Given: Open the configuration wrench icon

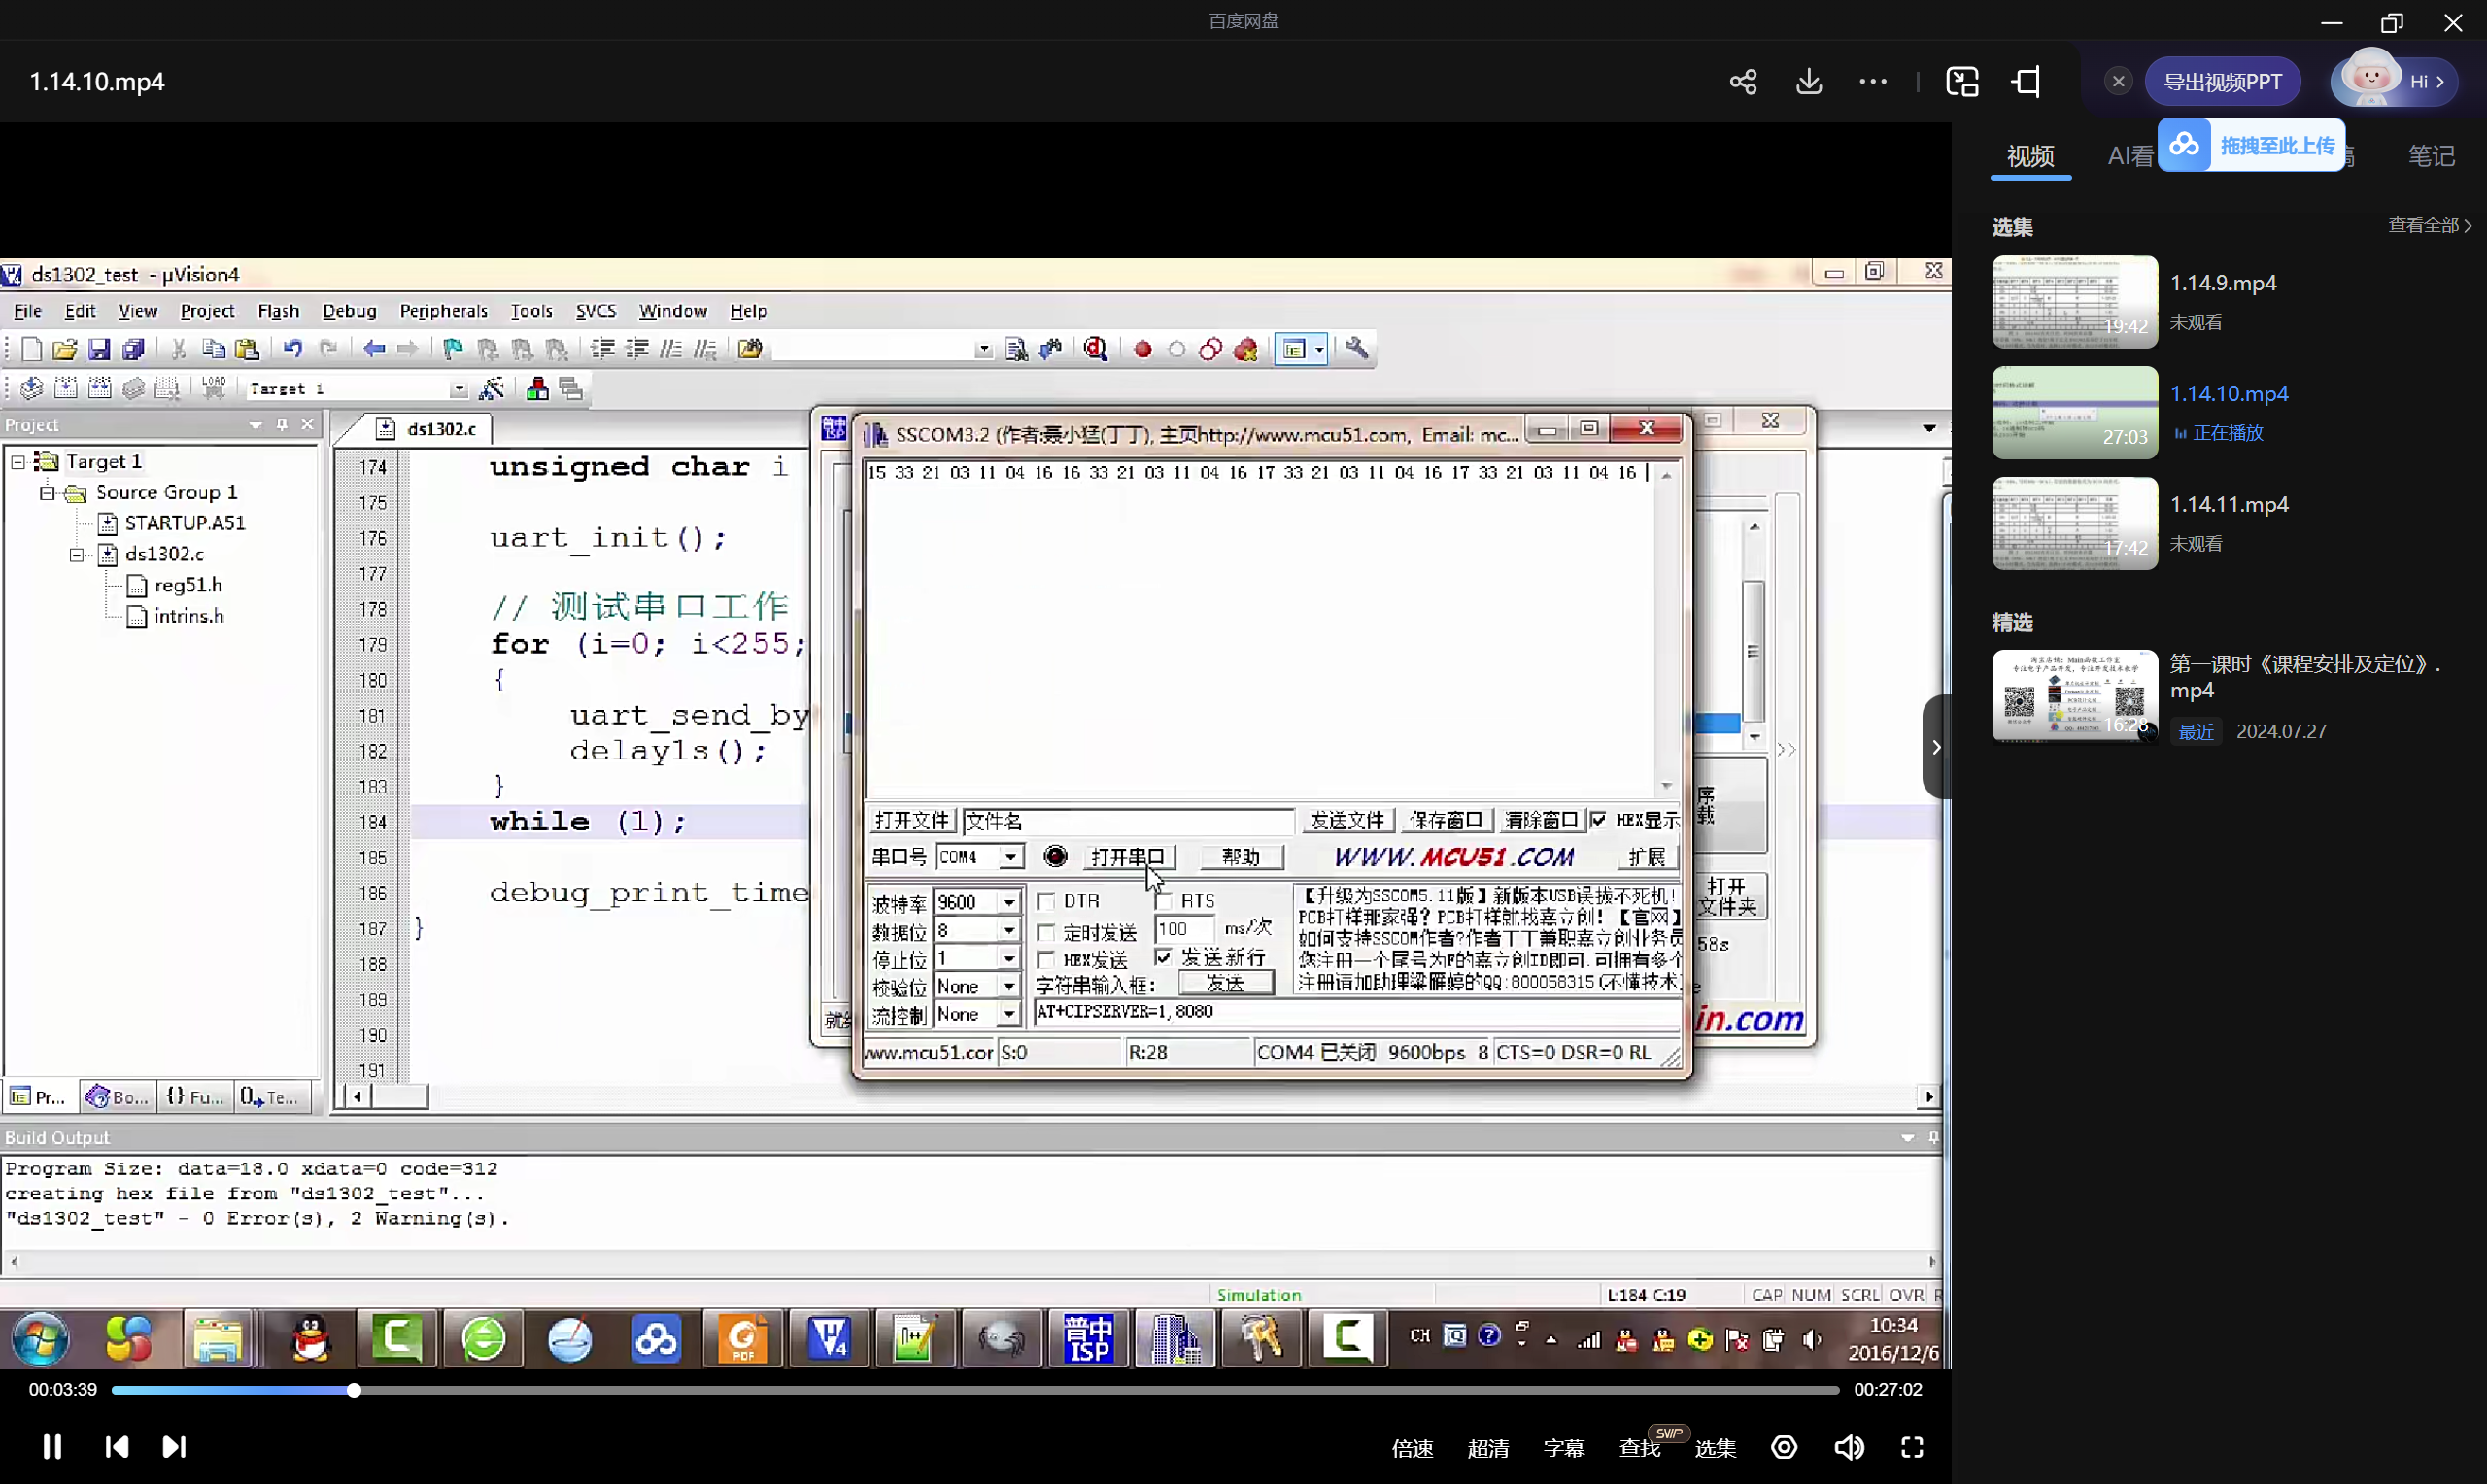Looking at the screenshot, I should (x=1357, y=349).
